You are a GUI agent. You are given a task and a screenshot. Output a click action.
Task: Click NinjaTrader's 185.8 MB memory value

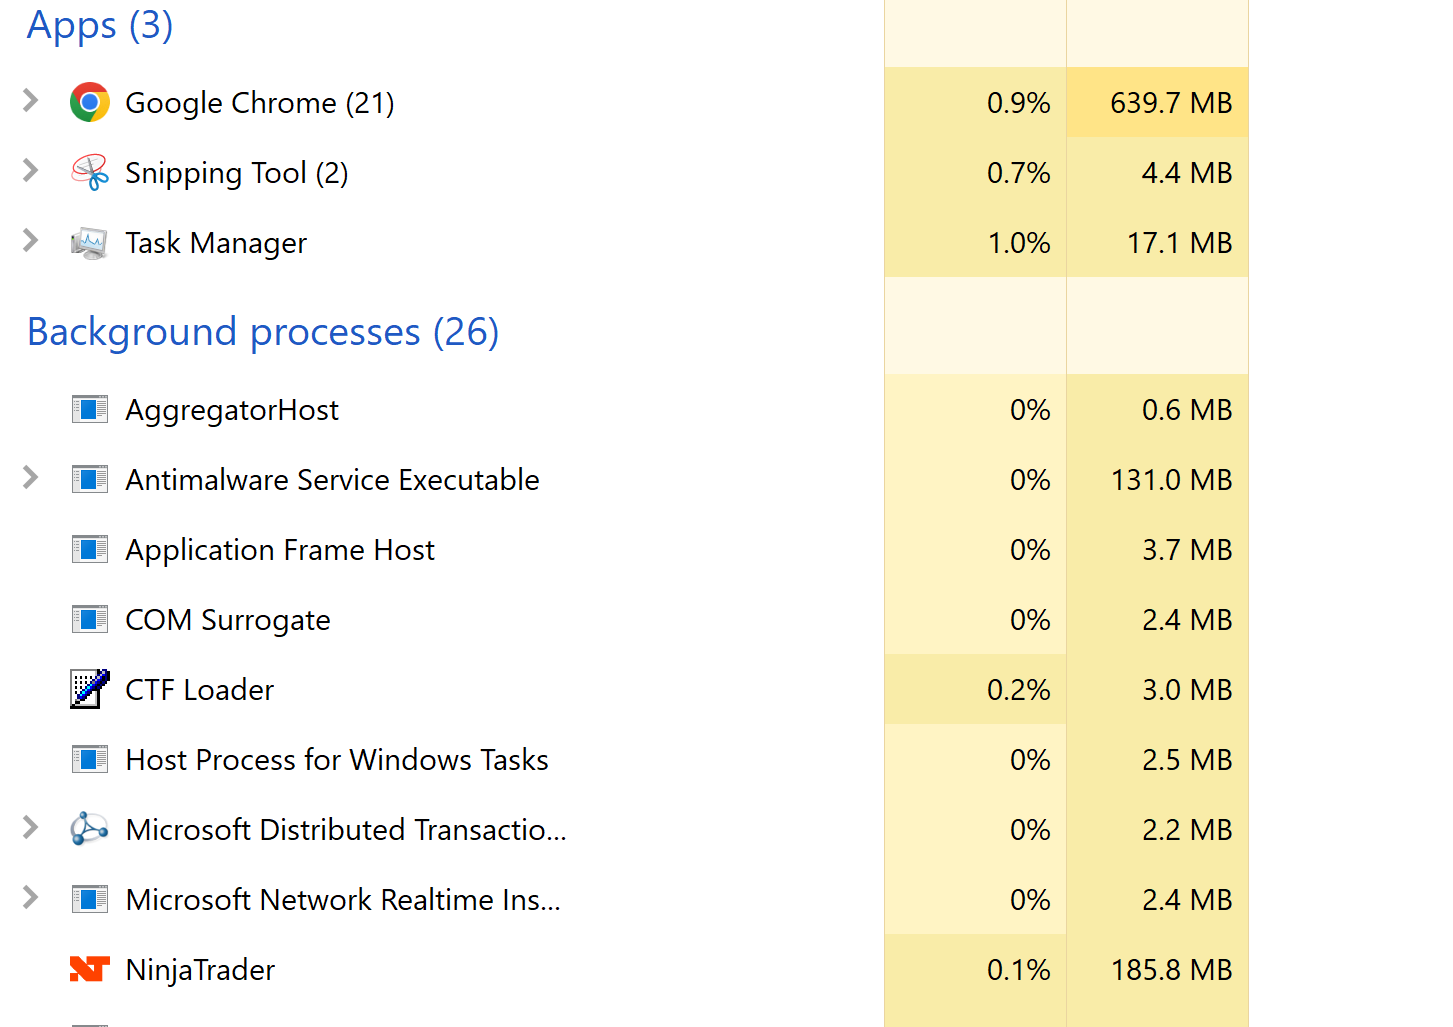coord(1171,970)
